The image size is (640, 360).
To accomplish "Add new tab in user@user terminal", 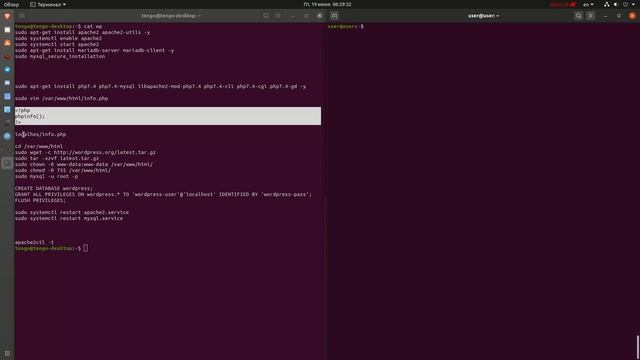I will pos(334,16).
